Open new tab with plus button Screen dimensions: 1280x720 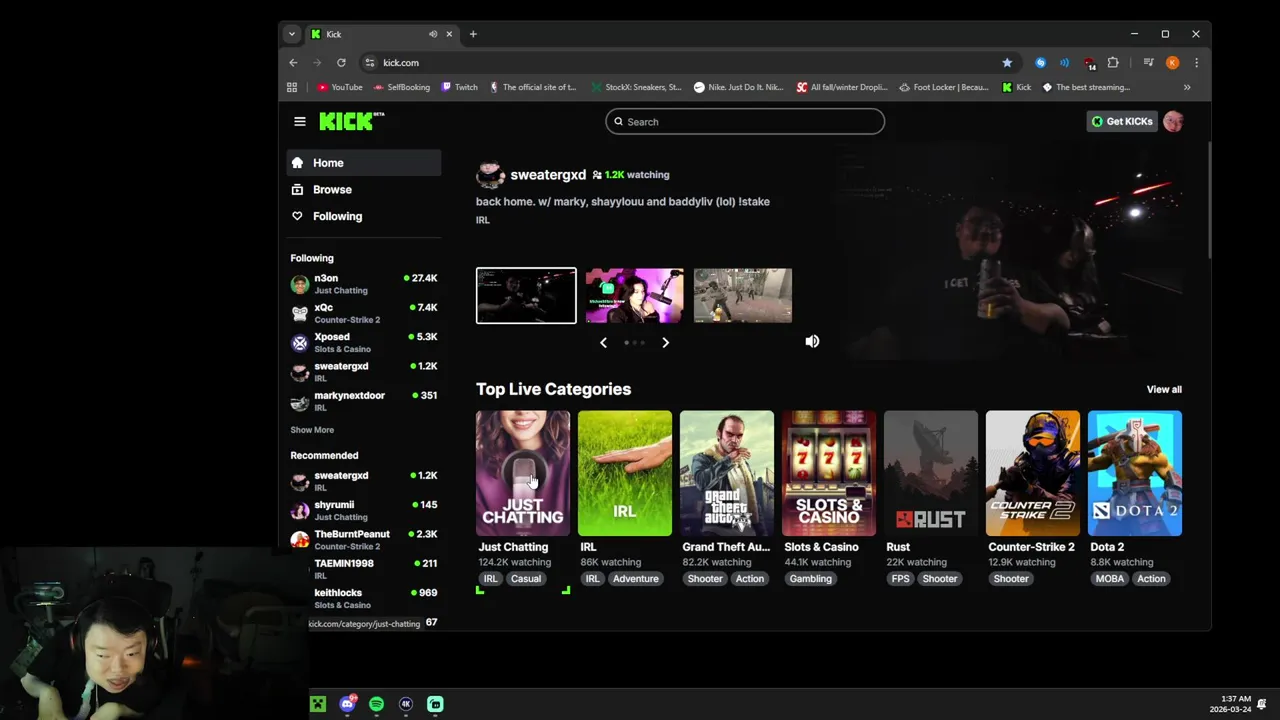(x=473, y=34)
